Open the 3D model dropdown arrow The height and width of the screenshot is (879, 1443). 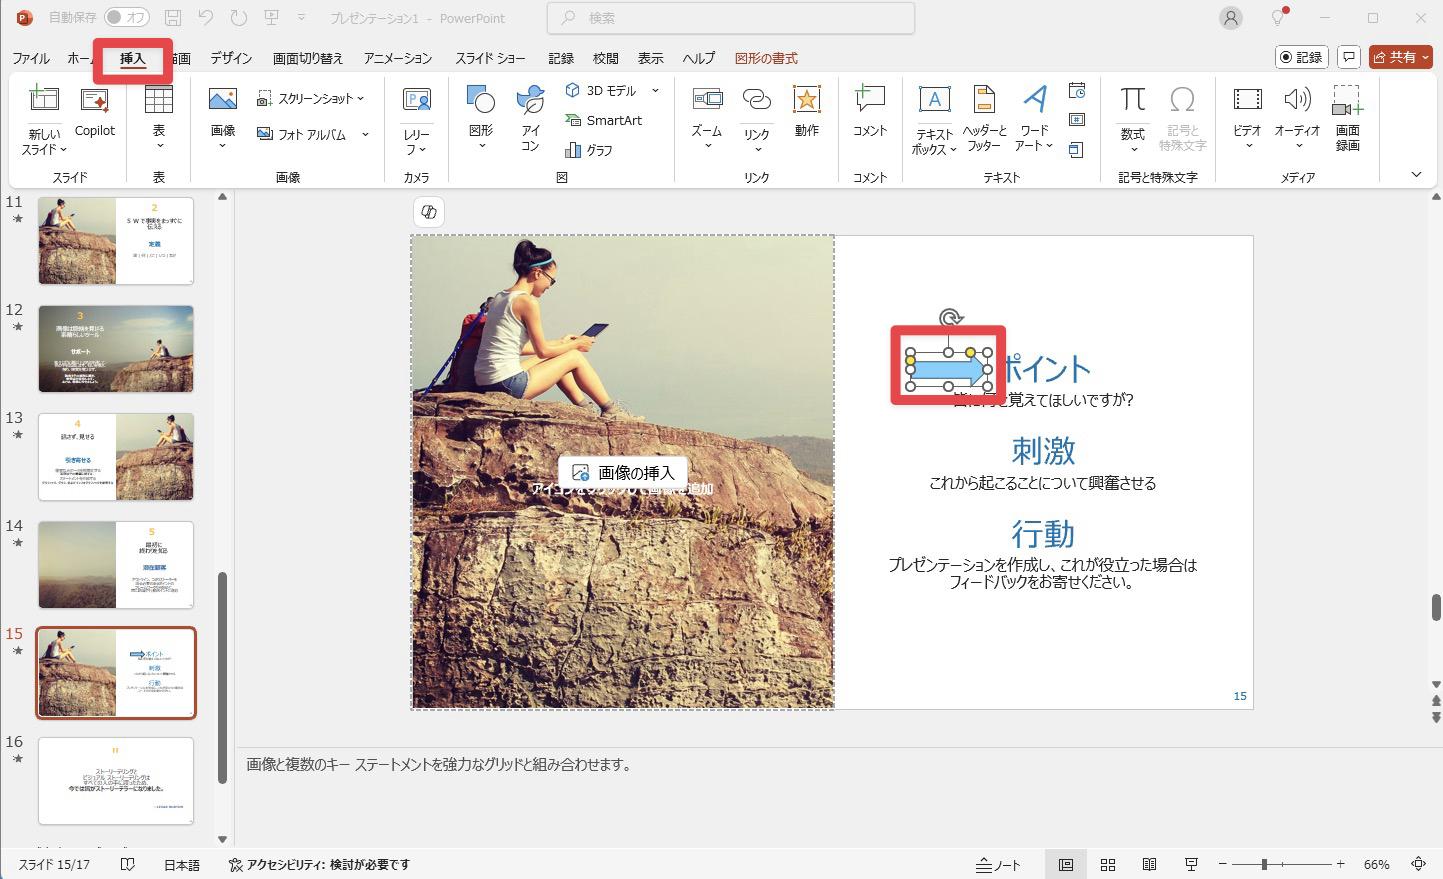[655, 91]
